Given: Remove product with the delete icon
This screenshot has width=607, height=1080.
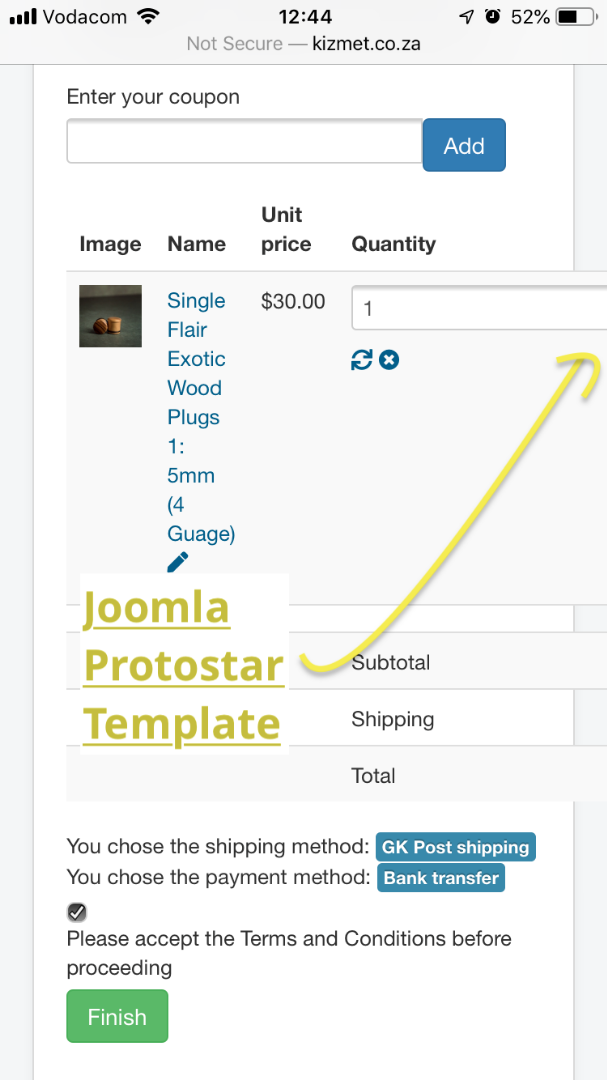Looking at the screenshot, I should point(389,360).
